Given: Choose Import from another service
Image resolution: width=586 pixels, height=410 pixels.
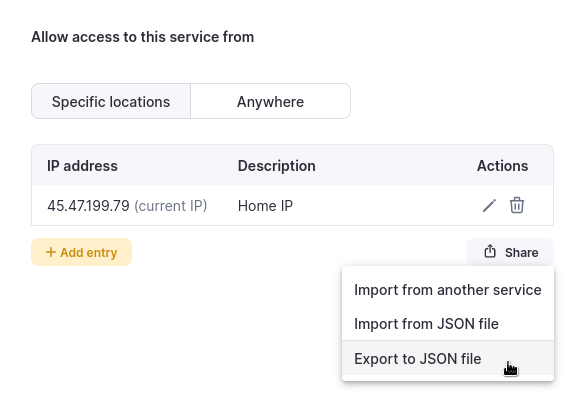Looking at the screenshot, I should coord(448,290).
